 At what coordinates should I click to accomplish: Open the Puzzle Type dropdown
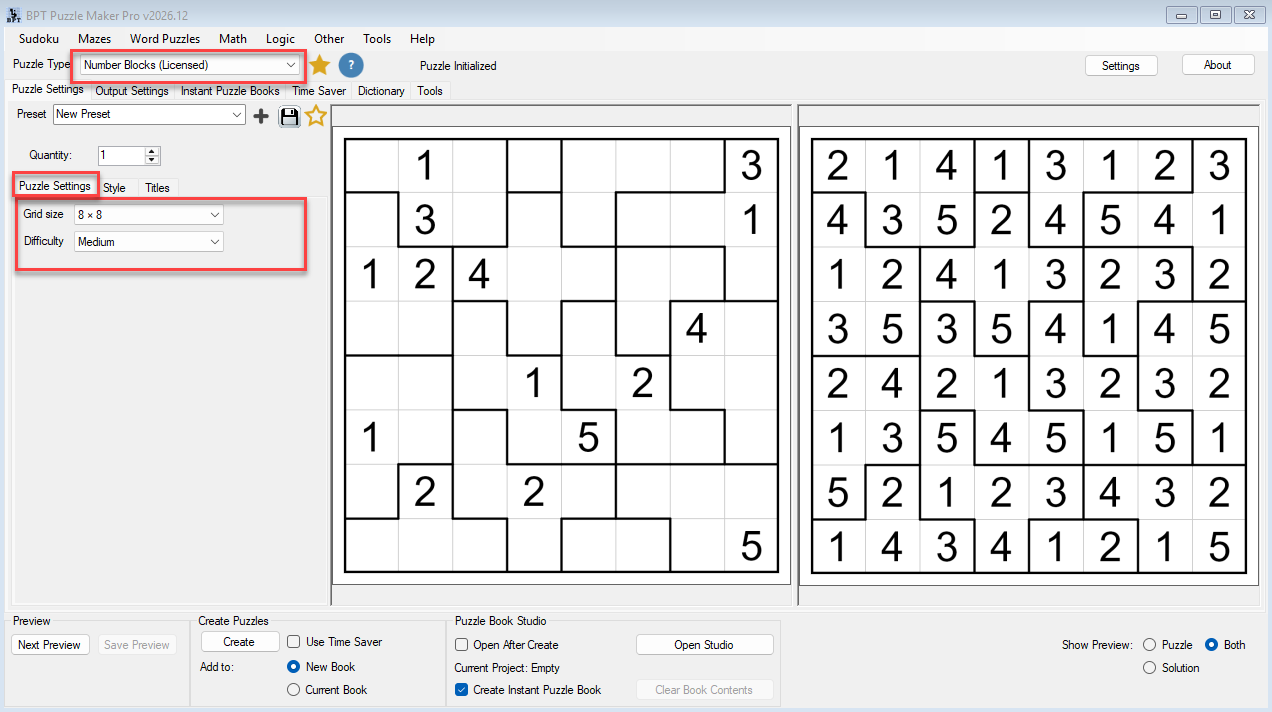(x=190, y=65)
